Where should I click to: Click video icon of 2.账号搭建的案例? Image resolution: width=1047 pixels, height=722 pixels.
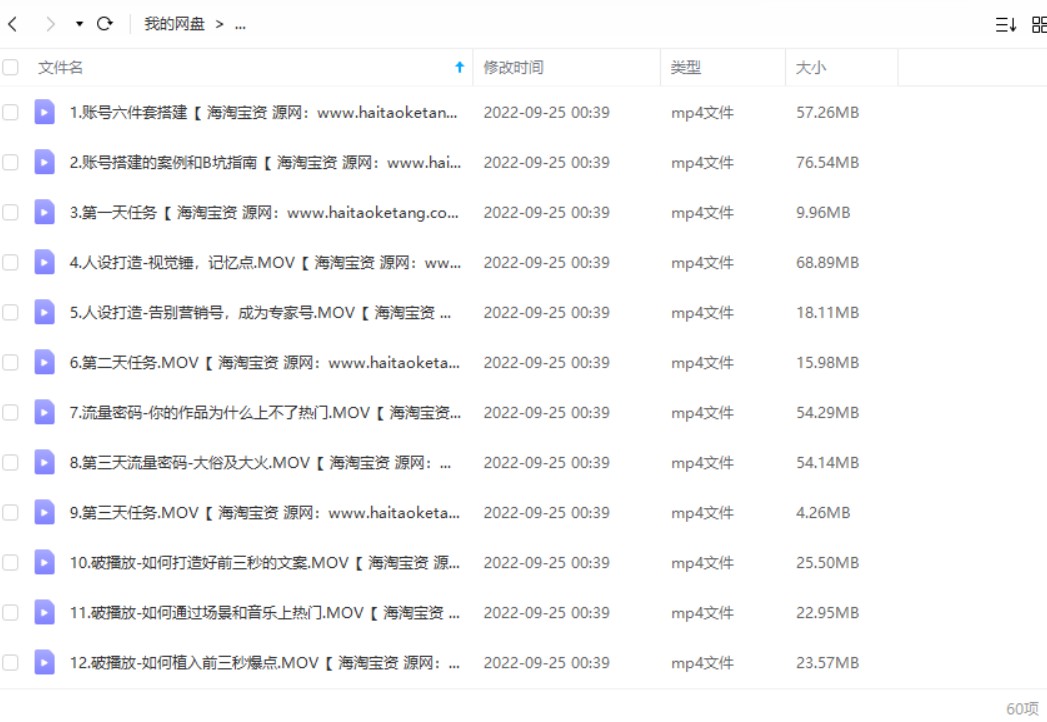point(44,162)
